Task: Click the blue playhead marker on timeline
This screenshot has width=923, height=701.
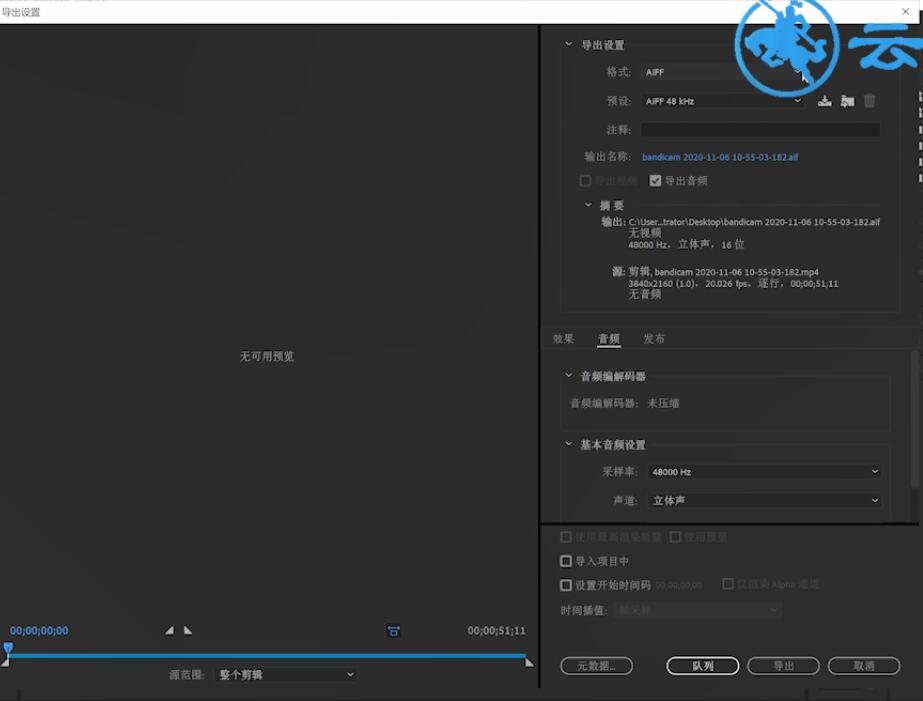Action: [8, 648]
